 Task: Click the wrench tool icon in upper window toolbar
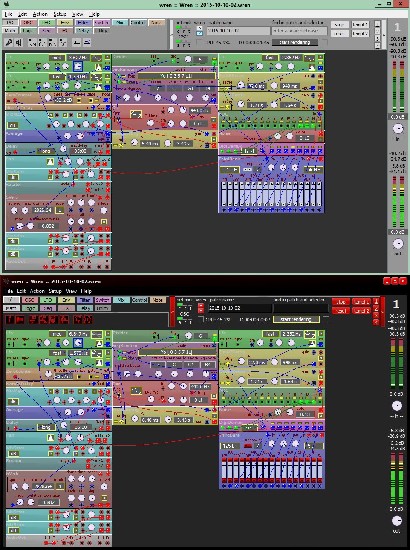[x=9, y=42]
